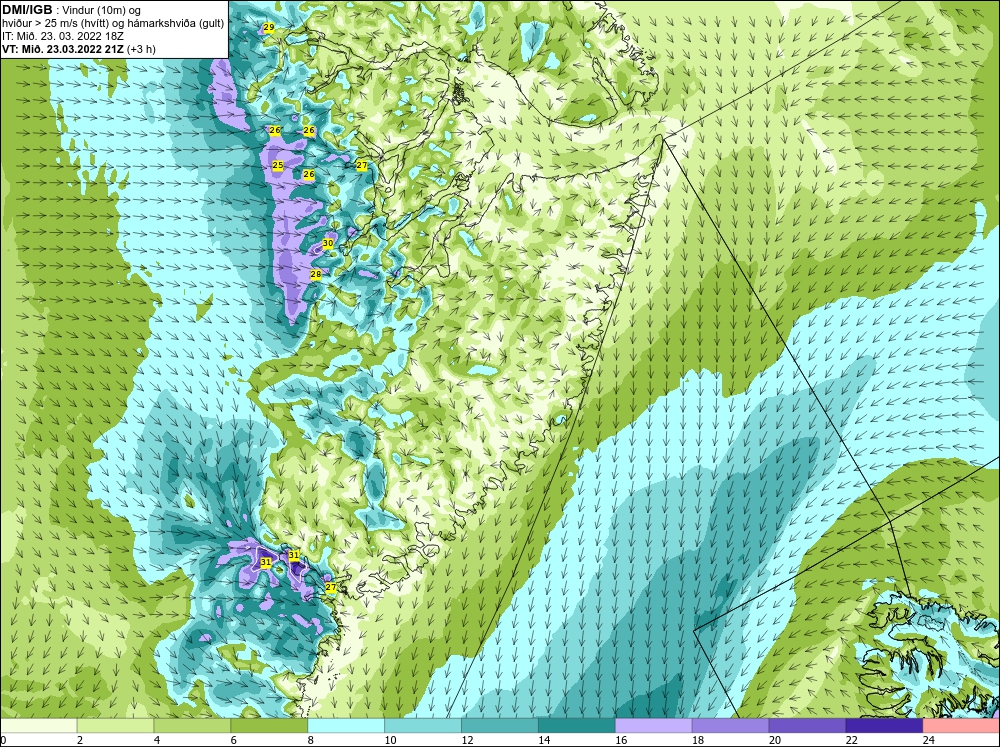Select the yellow 25 gust label

click(x=278, y=165)
